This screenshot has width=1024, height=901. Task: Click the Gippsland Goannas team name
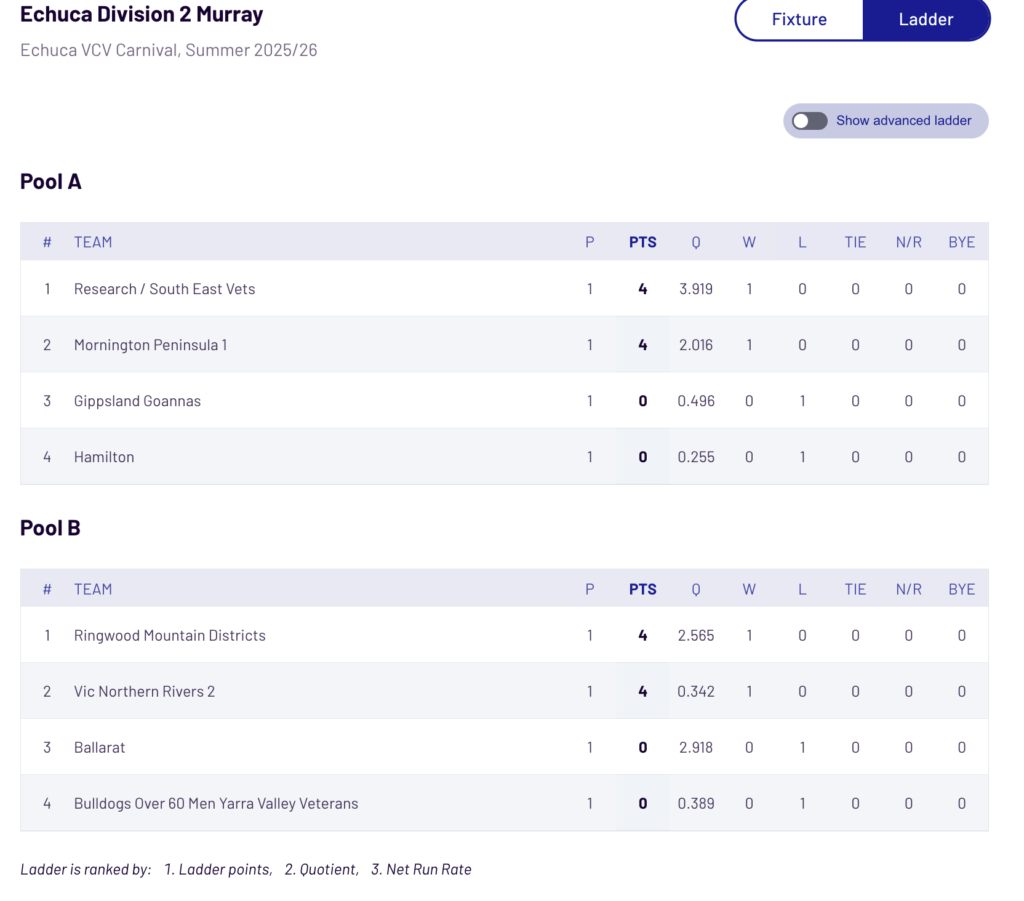137,401
